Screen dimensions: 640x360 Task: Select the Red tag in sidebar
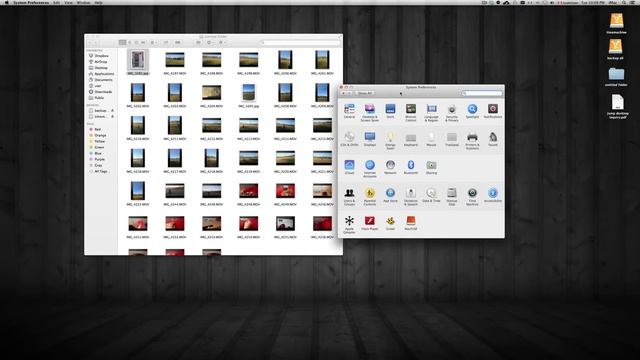click(x=95, y=129)
